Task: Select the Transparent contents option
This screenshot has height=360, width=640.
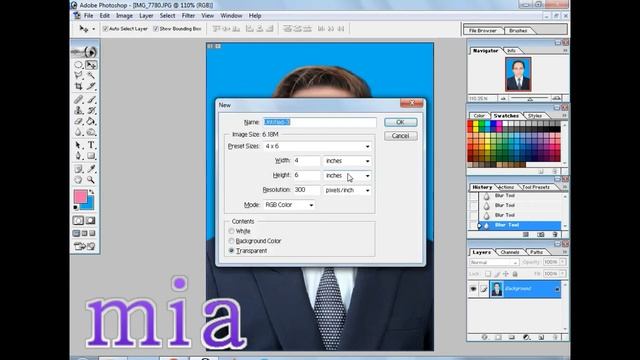Action: 231,251
